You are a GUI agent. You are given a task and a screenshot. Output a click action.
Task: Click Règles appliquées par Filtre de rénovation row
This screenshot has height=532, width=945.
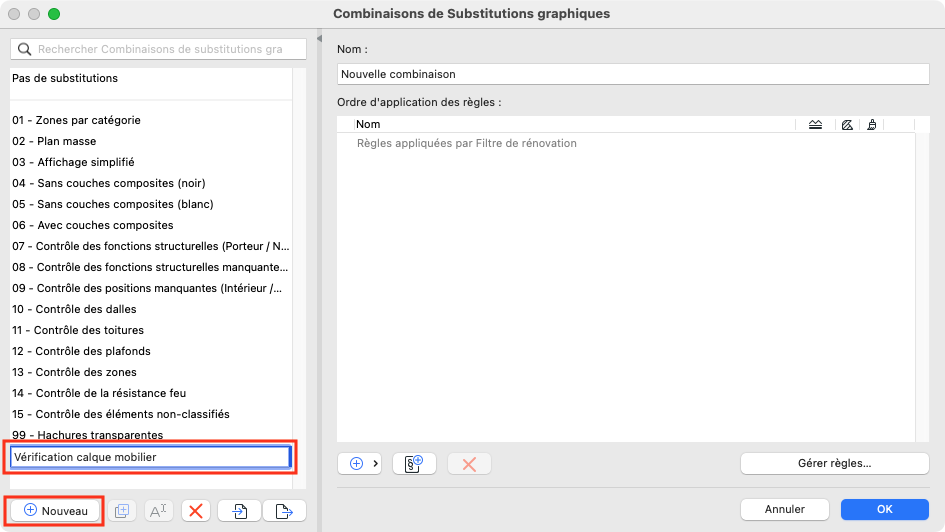pyautogui.click(x=626, y=143)
